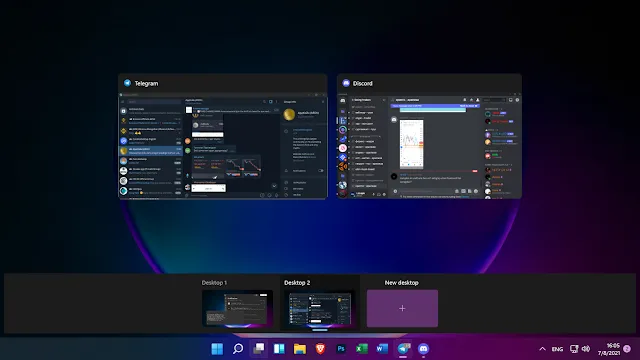Click the Discord window title text
Screen dimensions: 640x360
click(x=362, y=83)
